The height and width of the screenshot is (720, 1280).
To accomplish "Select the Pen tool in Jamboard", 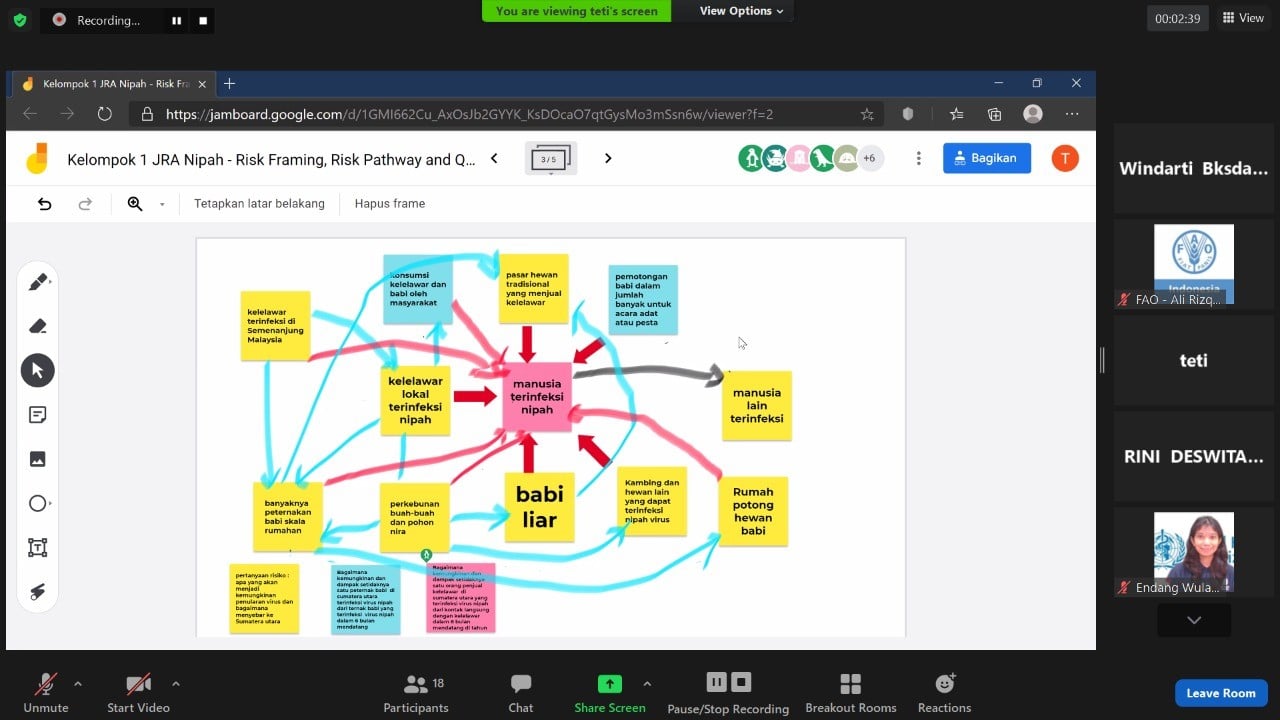I will tap(38, 282).
